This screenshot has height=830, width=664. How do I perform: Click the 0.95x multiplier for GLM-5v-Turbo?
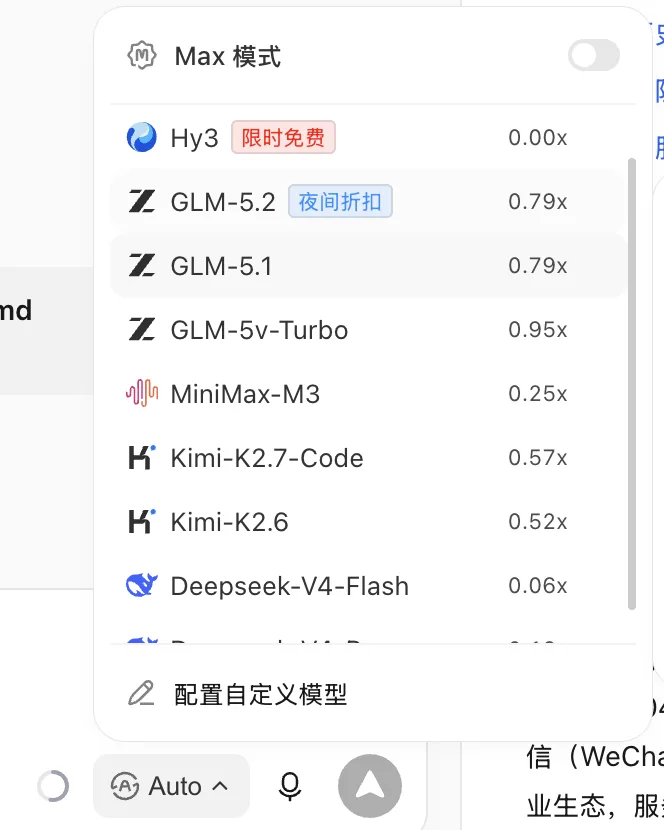pyautogui.click(x=537, y=330)
